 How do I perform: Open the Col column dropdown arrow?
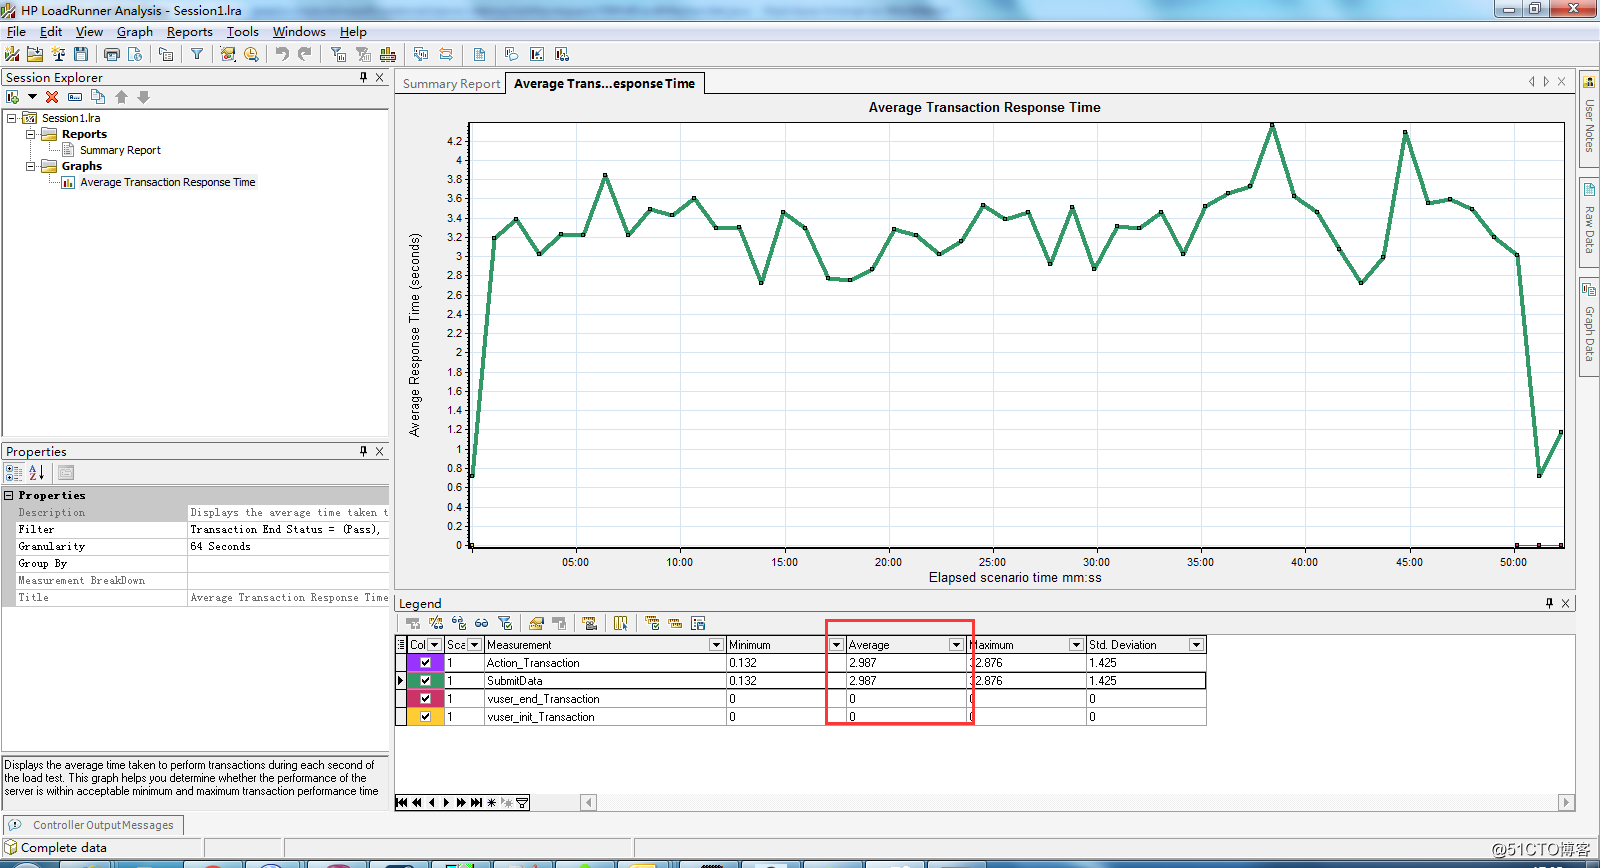[434, 645]
